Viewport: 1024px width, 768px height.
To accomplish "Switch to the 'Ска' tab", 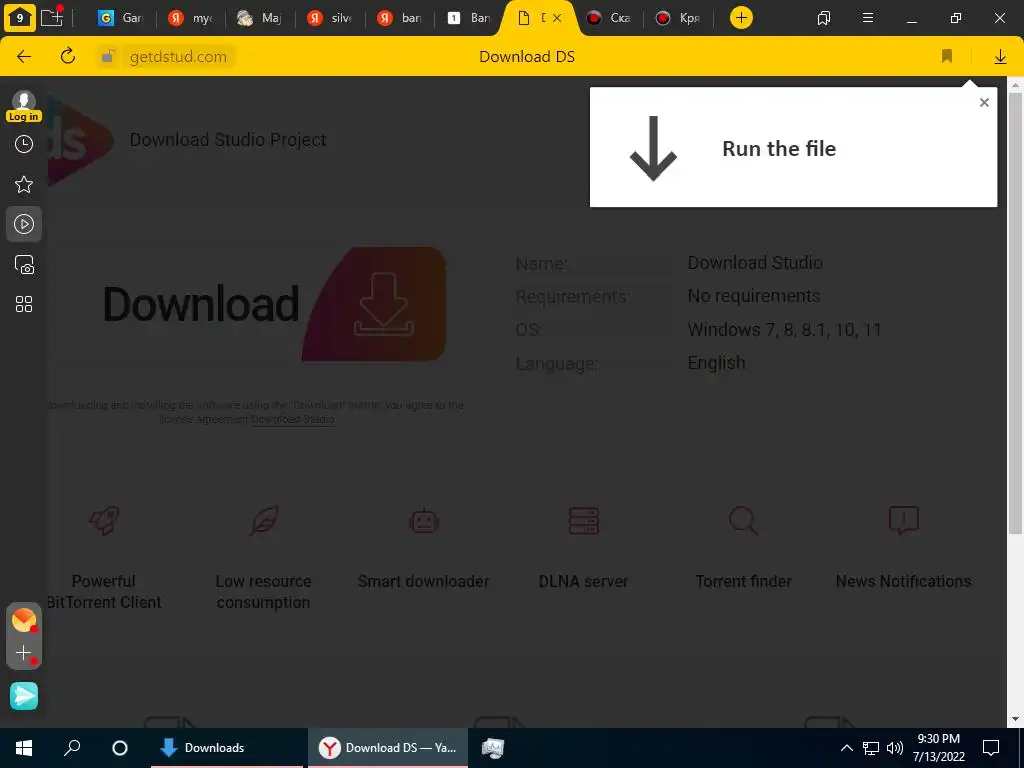I will click(x=609, y=18).
